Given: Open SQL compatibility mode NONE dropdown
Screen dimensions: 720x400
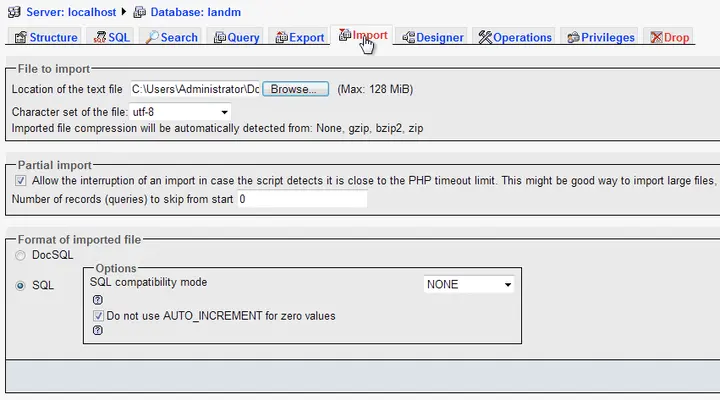Looking at the screenshot, I should click(x=469, y=284).
